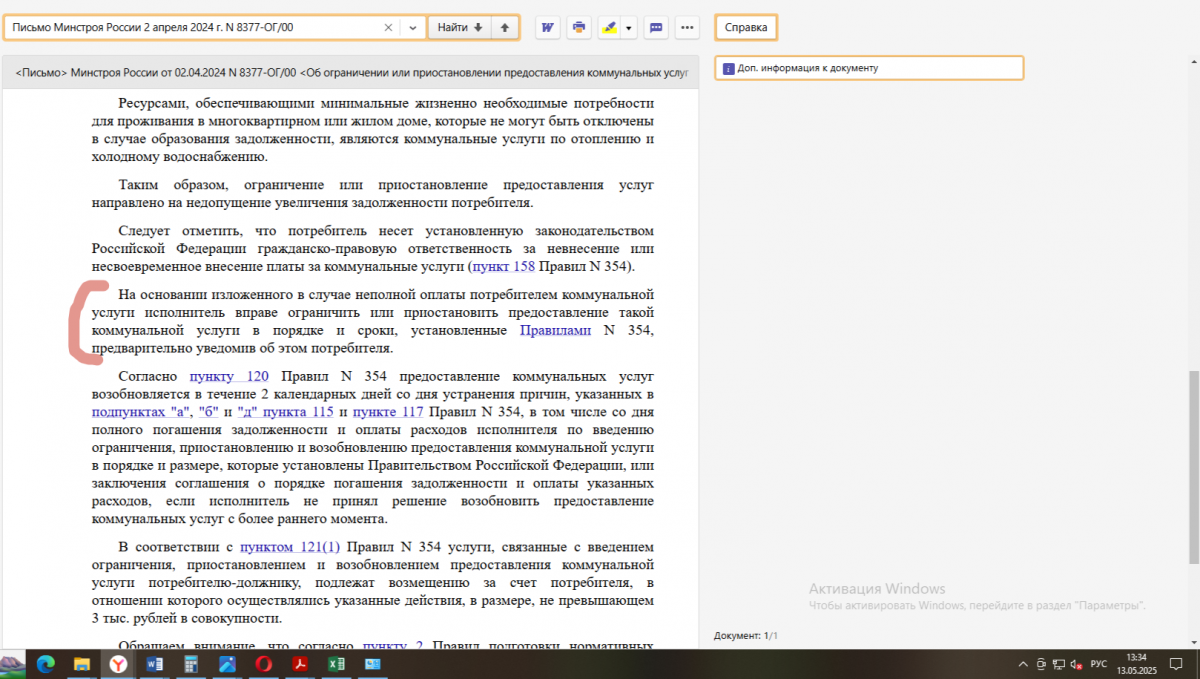
Task: Open the three-dots more options menu
Action: pyautogui.click(x=686, y=28)
